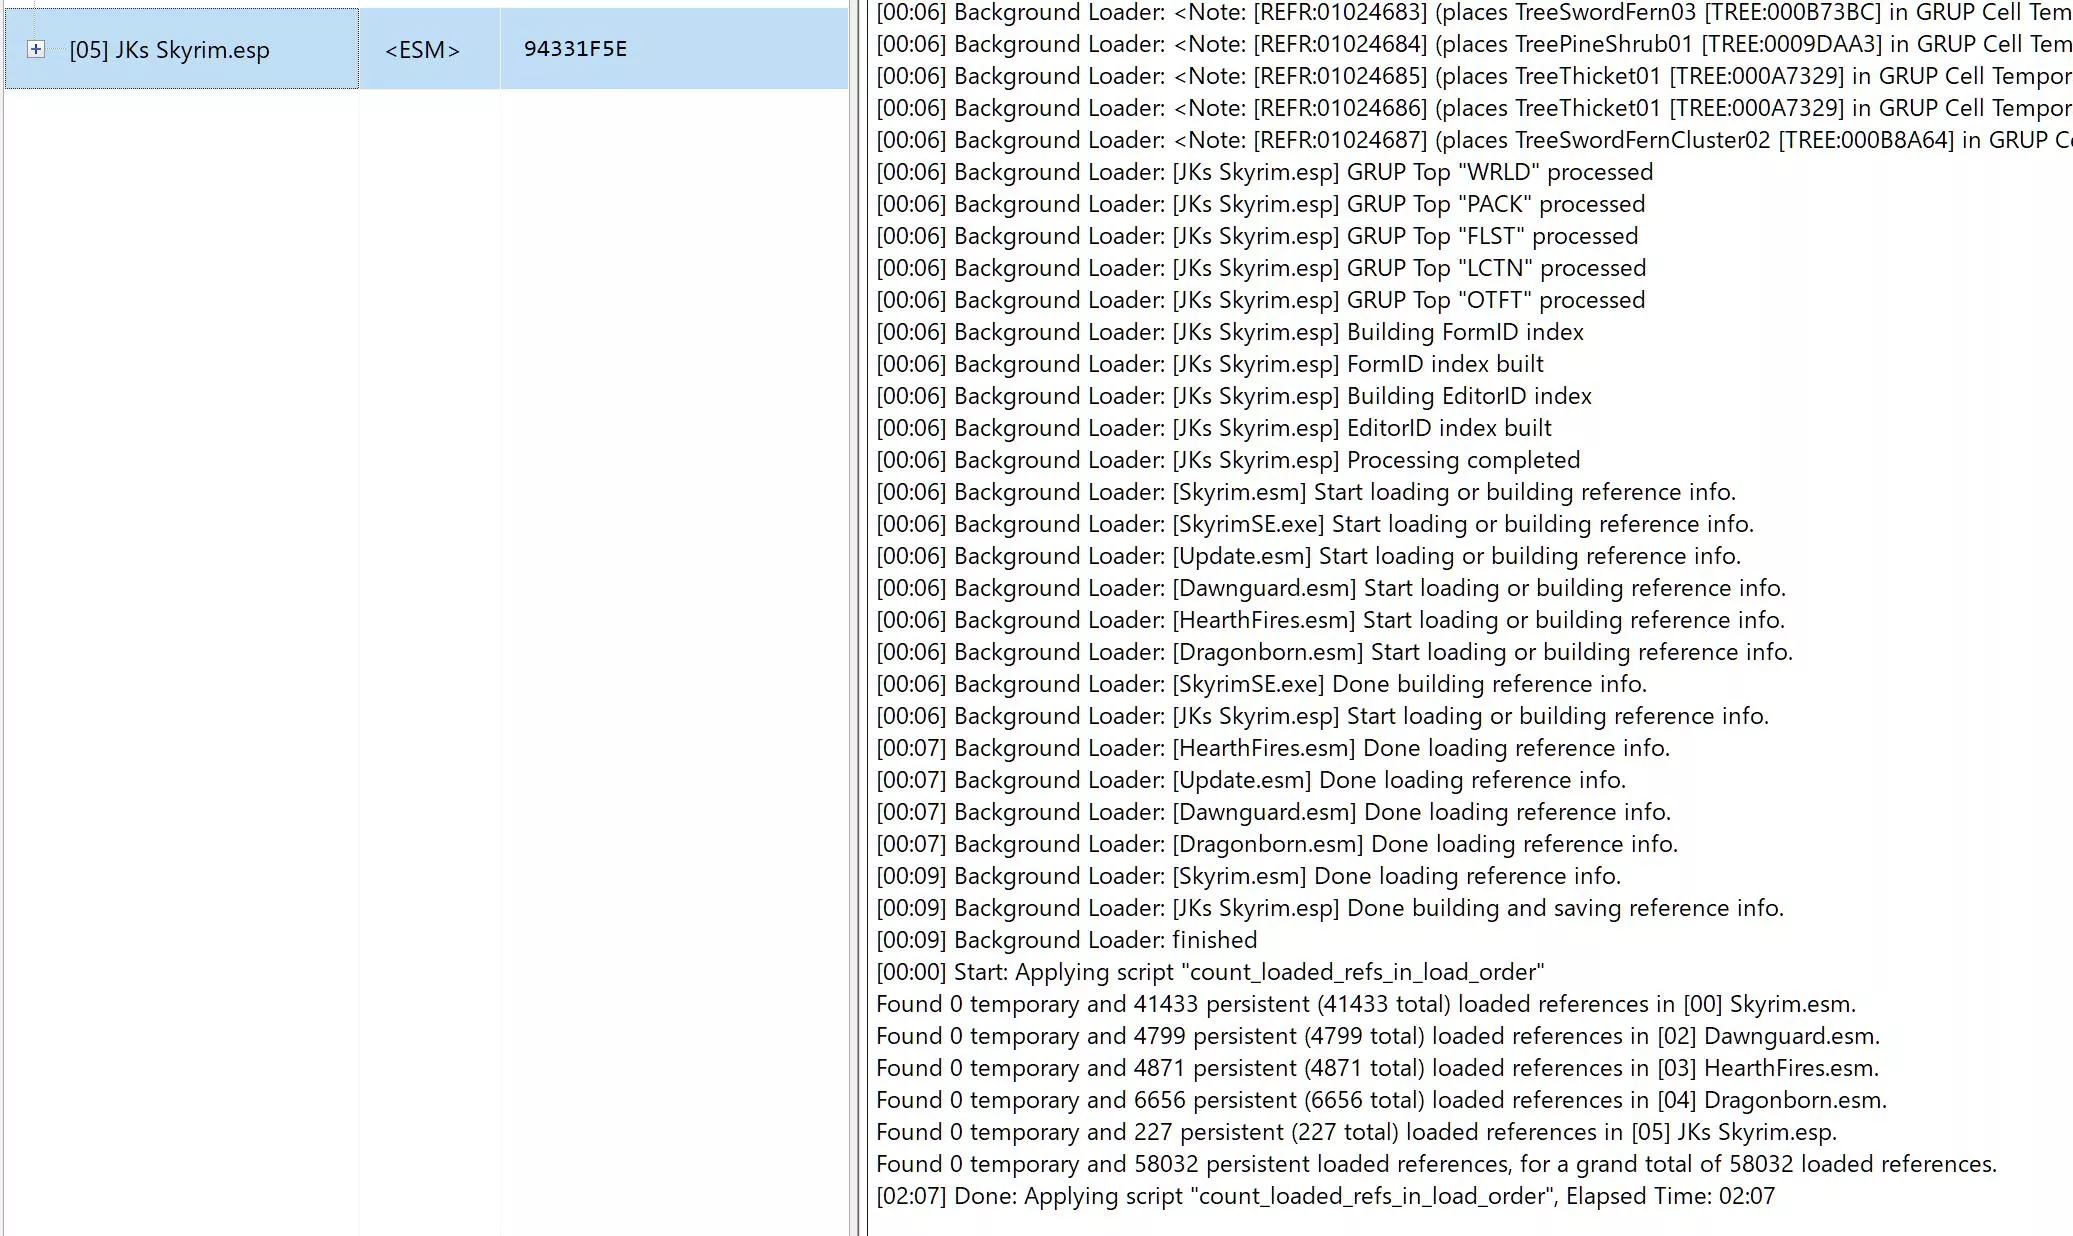Screen dimensions: 2073x1236
Task: Click the 'Building EditorID index' log line
Action: (1234, 396)
